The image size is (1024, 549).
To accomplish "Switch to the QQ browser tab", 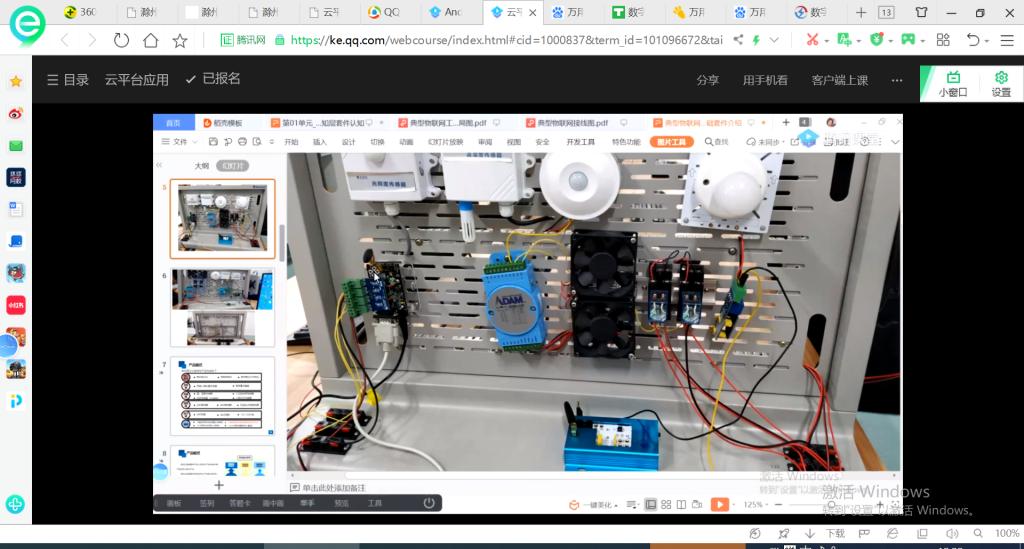I will click(x=383, y=13).
